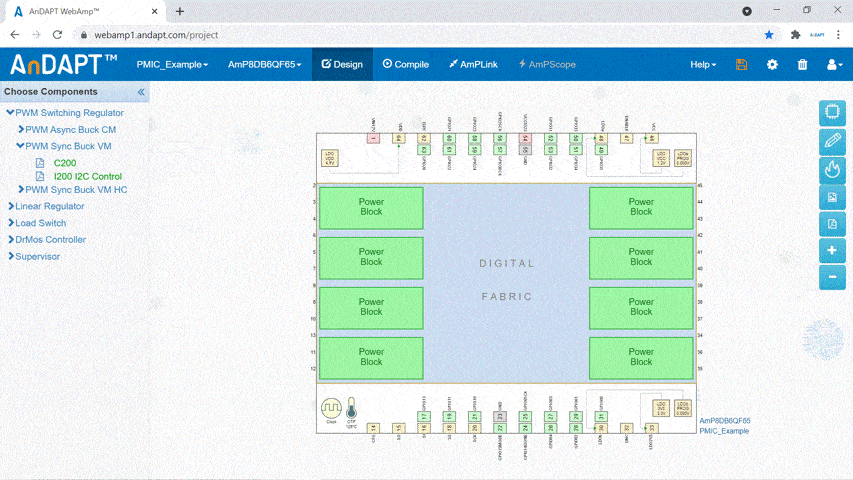Click pin 32 on the chip bottom
Viewport: 853px width, 480px height.
point(626,428)
